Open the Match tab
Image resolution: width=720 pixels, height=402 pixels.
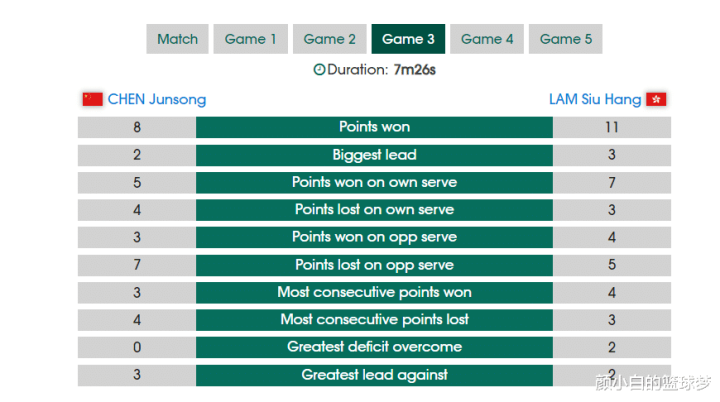coord(177,39)
